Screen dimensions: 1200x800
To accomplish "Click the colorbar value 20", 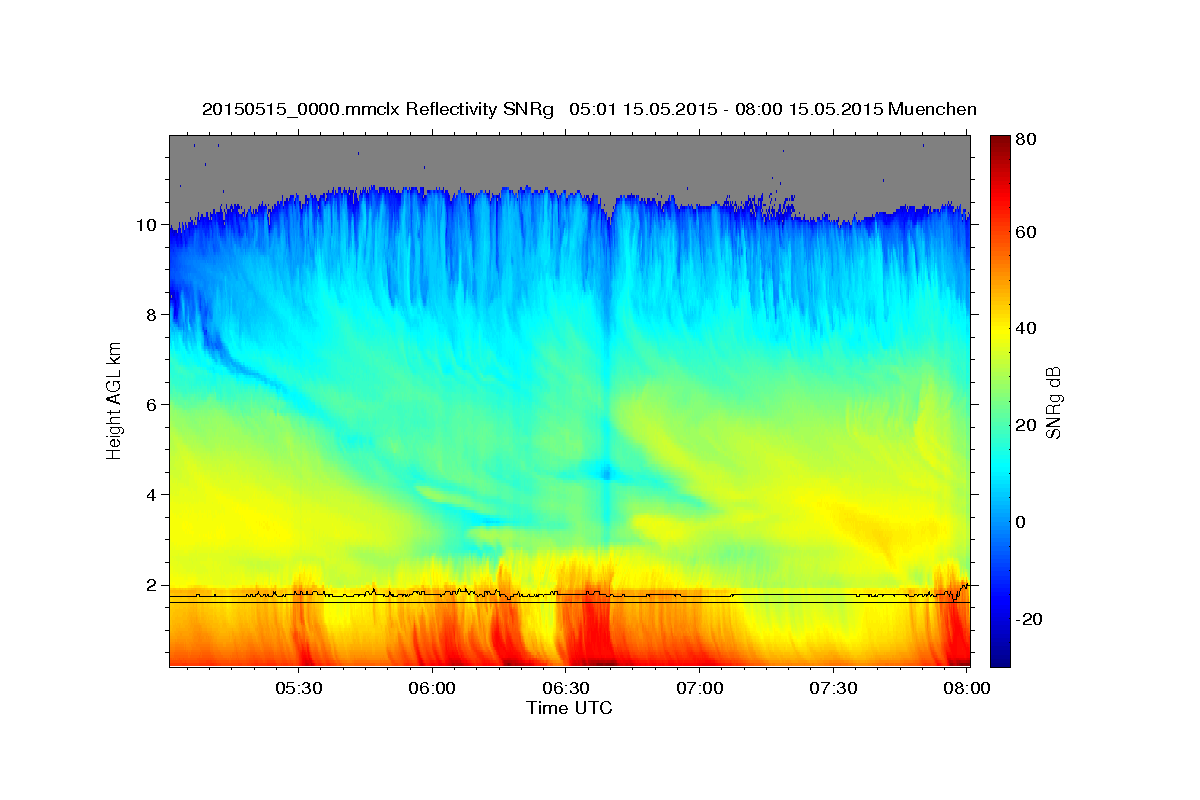I will pos(1027,425).
